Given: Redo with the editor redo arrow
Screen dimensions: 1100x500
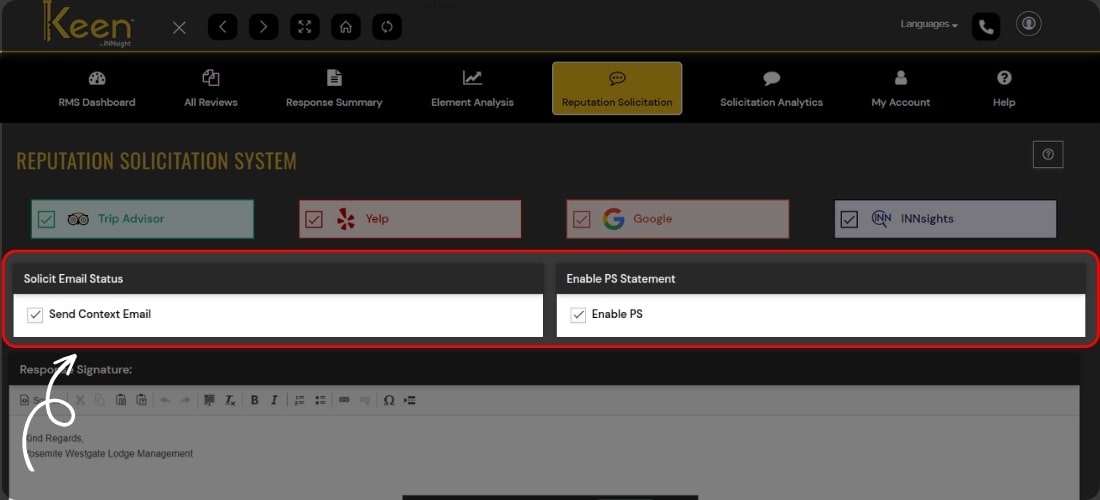Looking at the screenshot, I should coord(185,400).
